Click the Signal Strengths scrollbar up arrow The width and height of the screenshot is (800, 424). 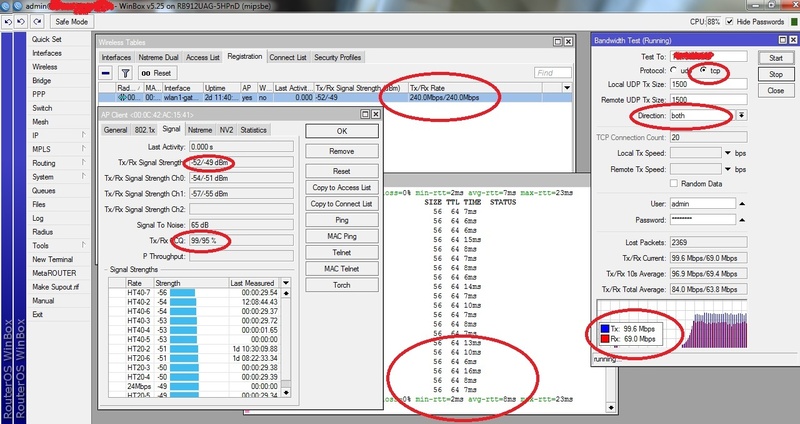pos(286,293)
